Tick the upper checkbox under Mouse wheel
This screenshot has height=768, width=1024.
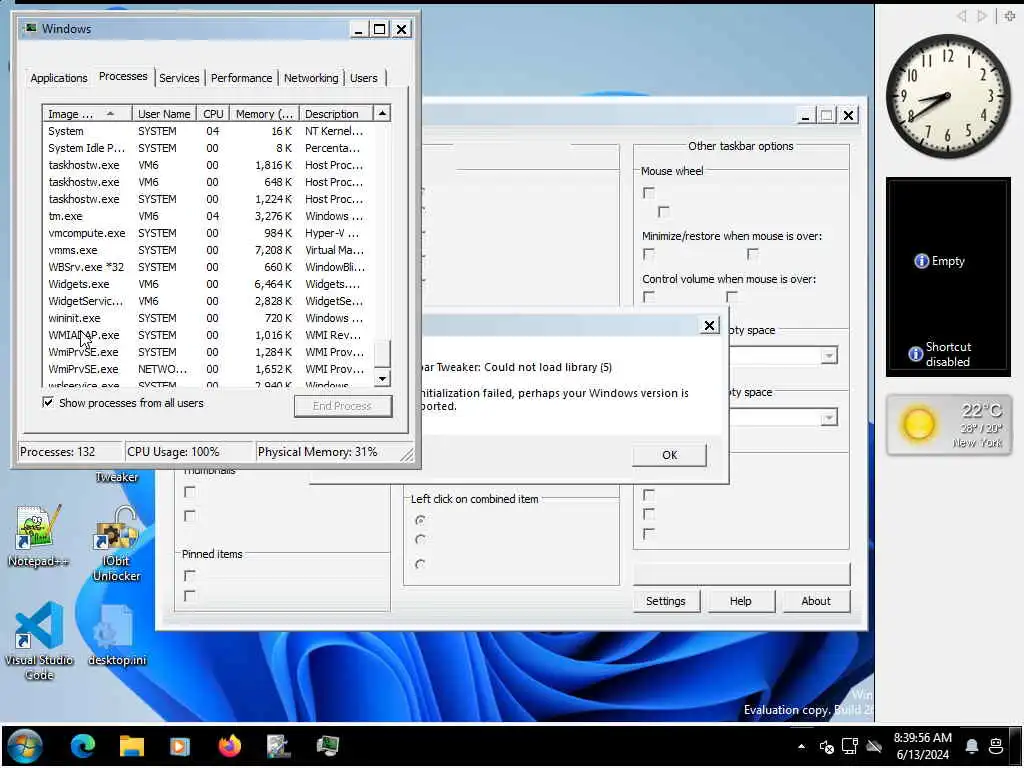(648, 192)
